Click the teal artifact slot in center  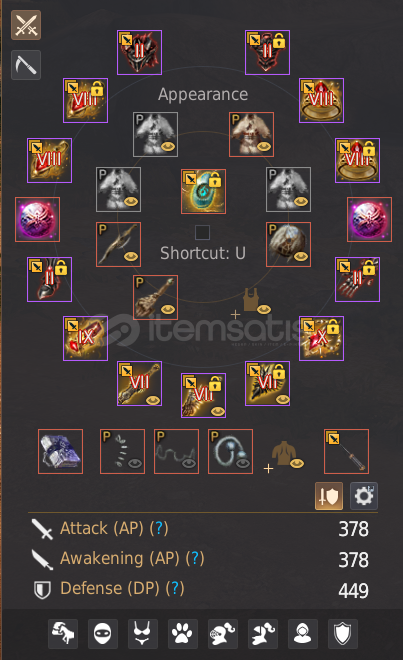(x=203, y=192)
